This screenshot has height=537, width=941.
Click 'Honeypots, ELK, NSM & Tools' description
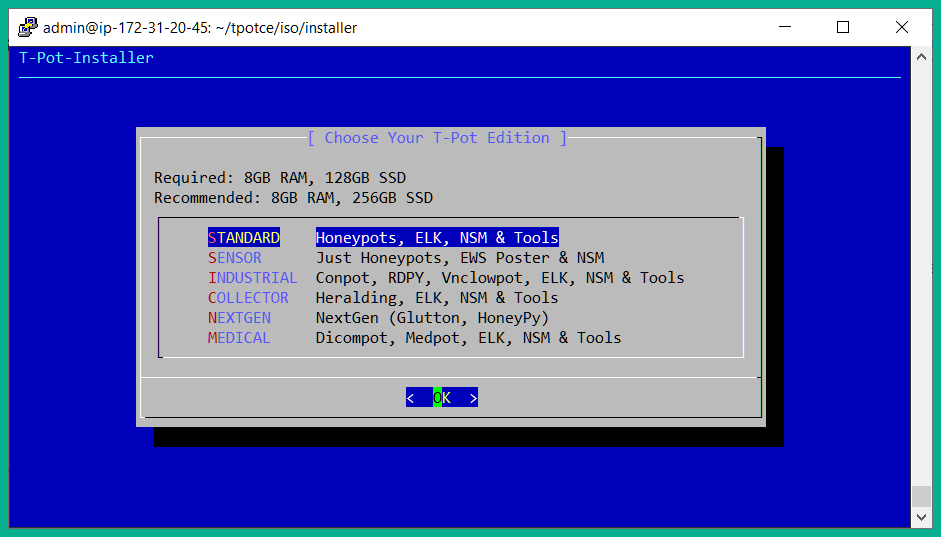click(x=437, y=238)
